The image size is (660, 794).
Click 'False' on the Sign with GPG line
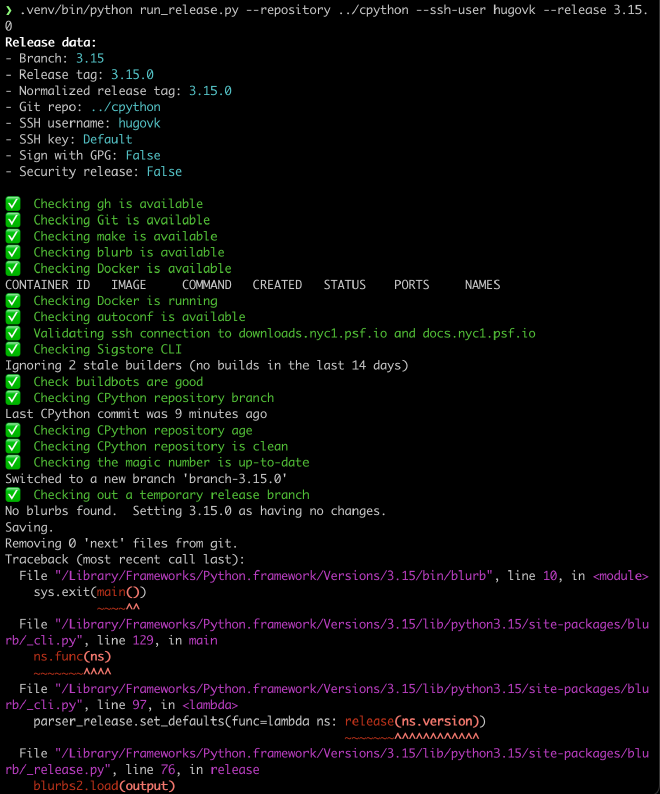pyautogui.click(x=143, y=156)
